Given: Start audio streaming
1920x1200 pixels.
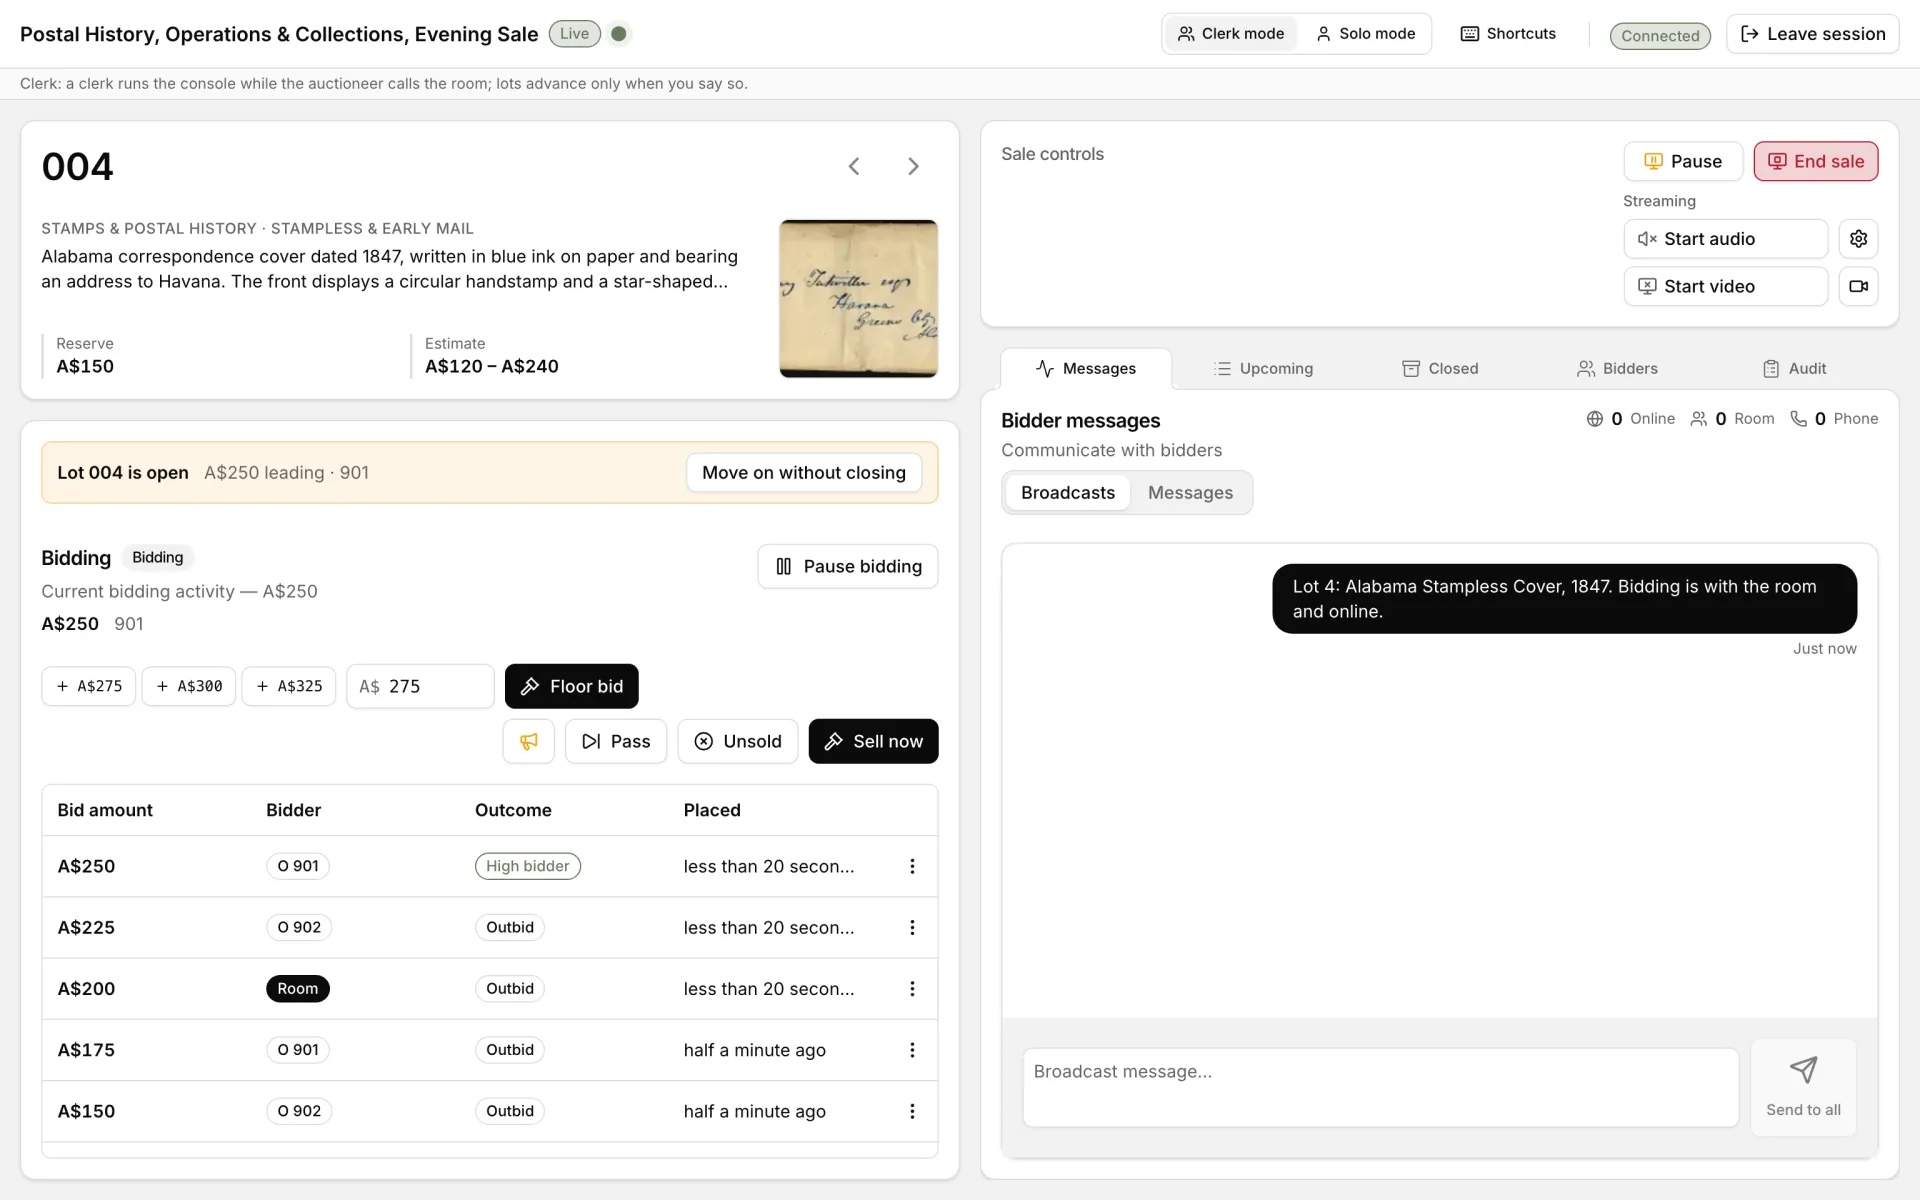Looking at the screenshot, I should tap(1725, 239).
